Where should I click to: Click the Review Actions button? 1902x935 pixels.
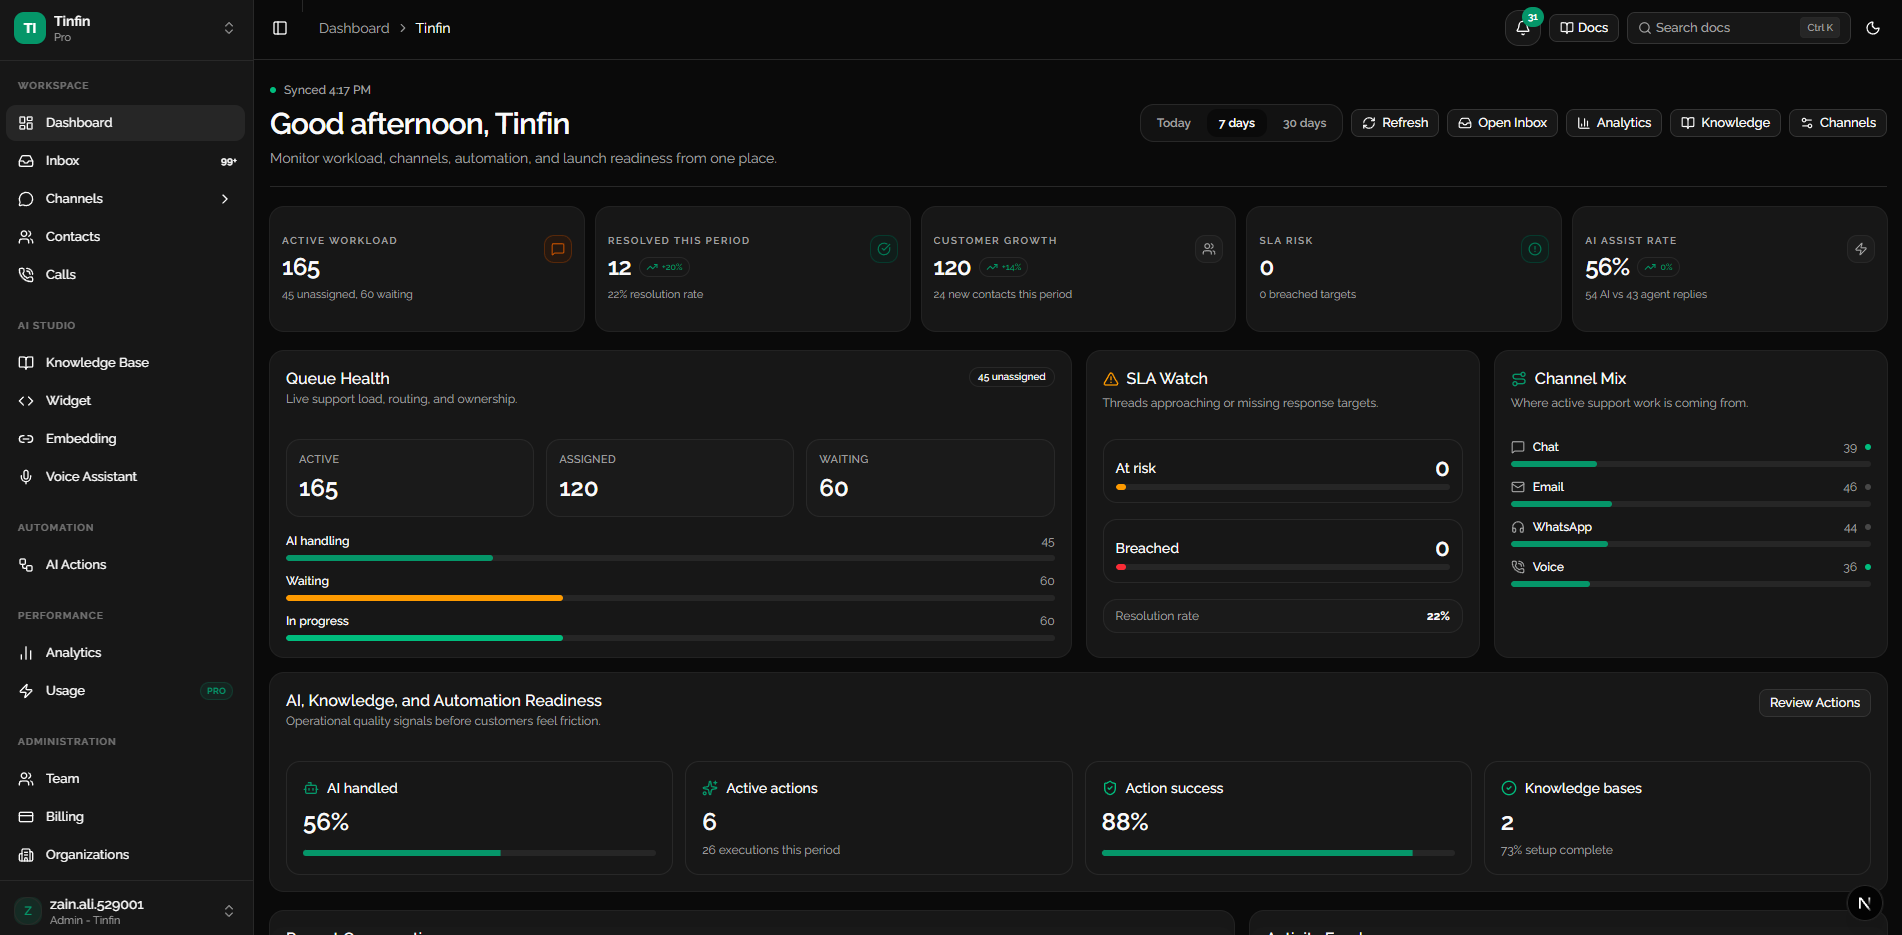[1815, 703]
